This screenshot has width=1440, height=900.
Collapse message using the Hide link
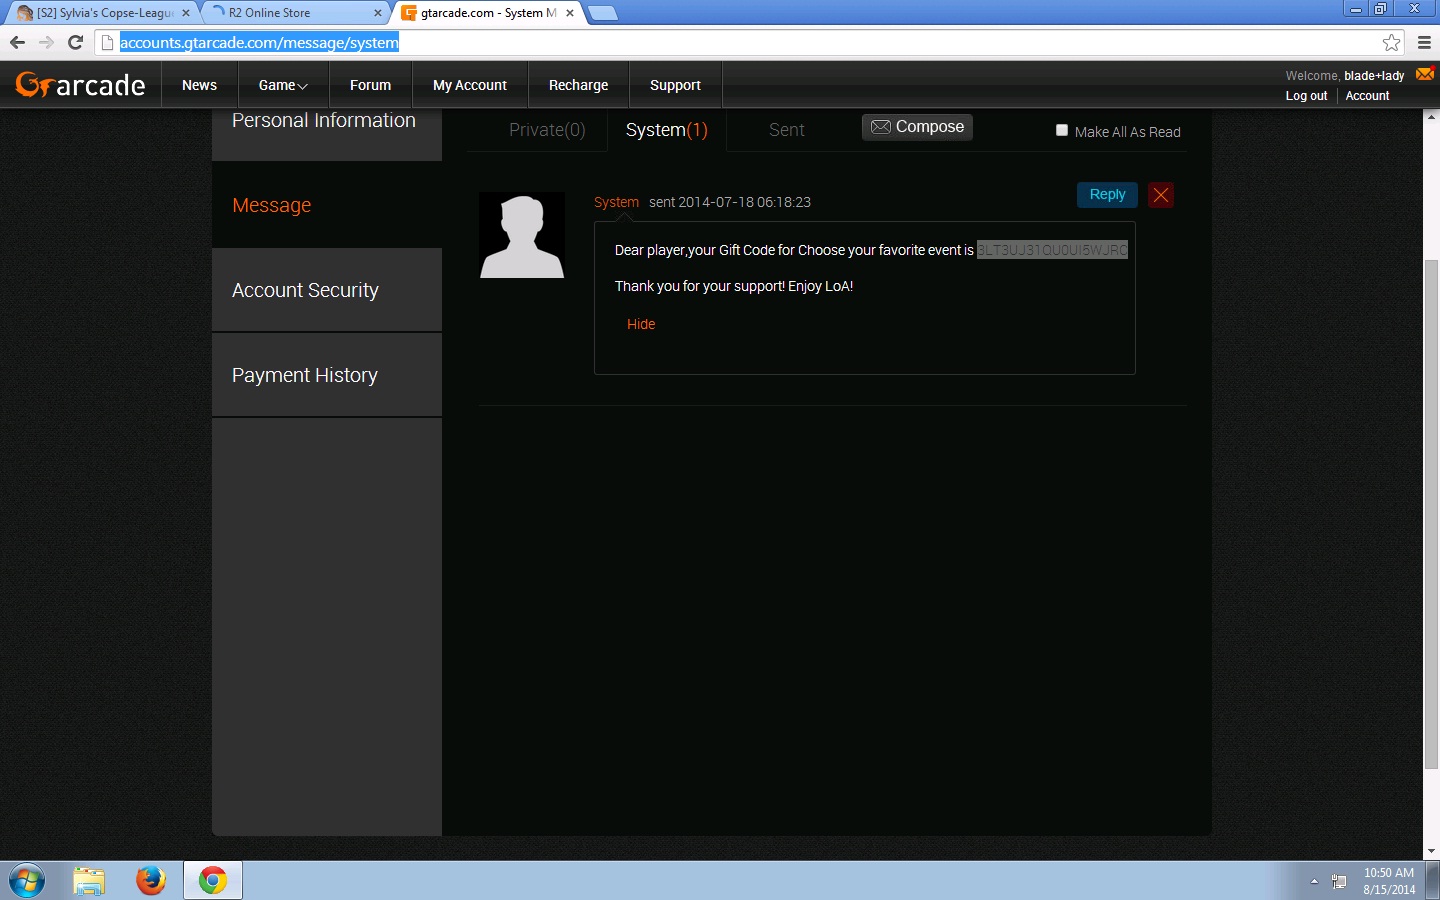641,324
